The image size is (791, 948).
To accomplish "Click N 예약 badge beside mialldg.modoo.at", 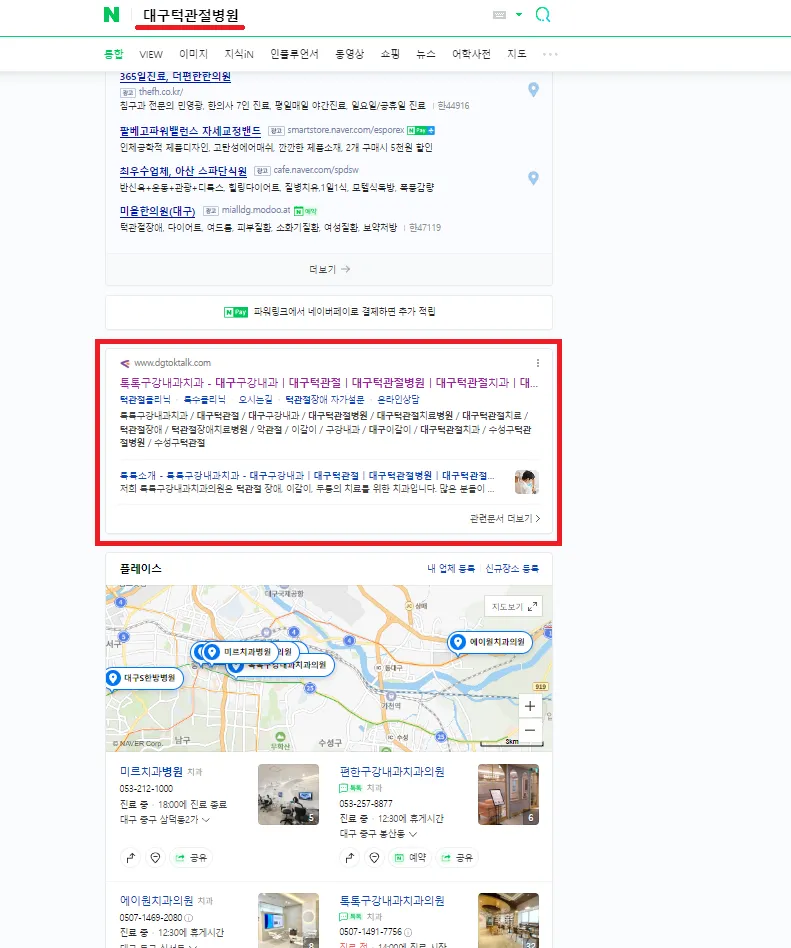I will pyautogui.click(x=305, y=211).
